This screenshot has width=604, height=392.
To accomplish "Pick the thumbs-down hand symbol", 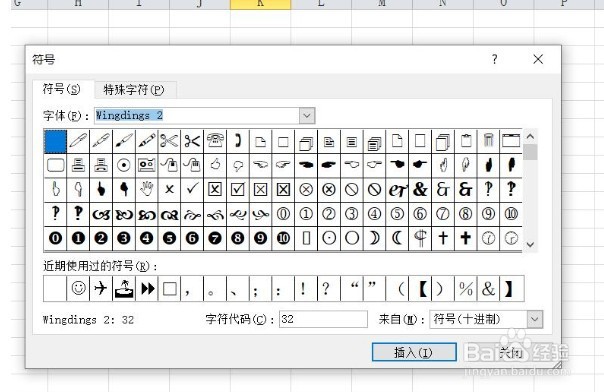I will coord(238,165).
